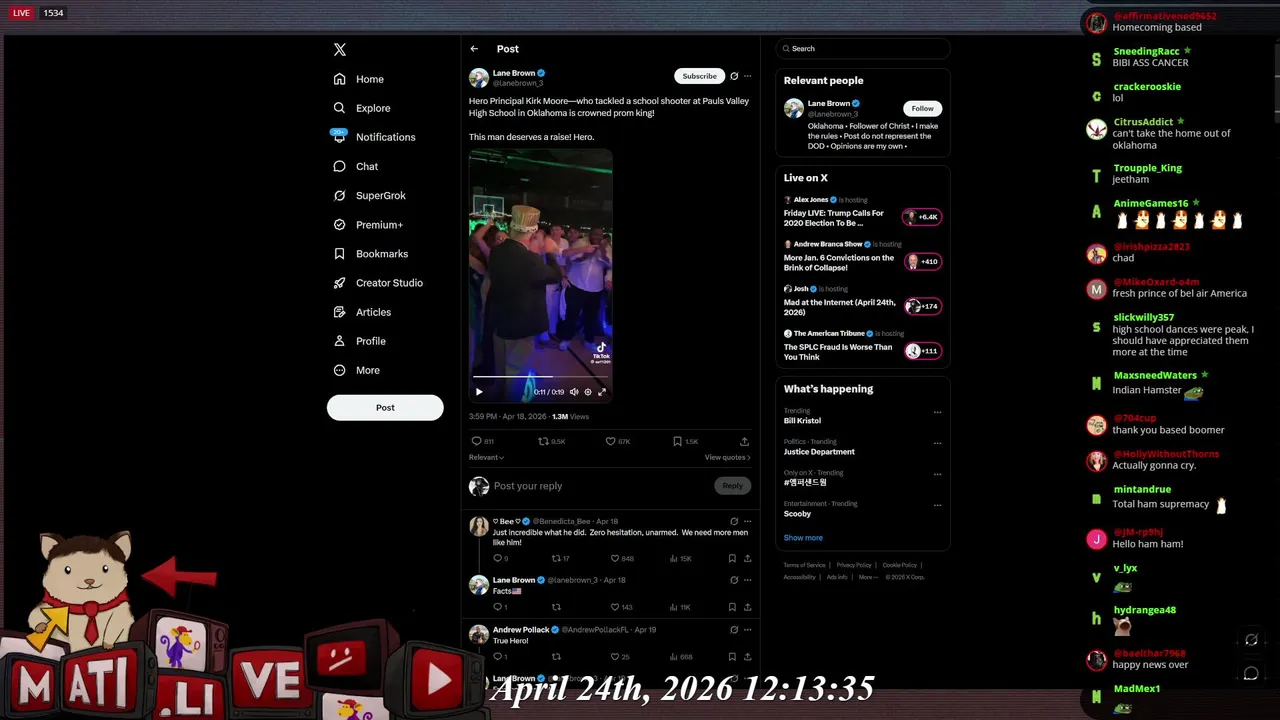The image size is (1280, 720).
Task: Mute the video's volume
Action: tap(574, 392)
